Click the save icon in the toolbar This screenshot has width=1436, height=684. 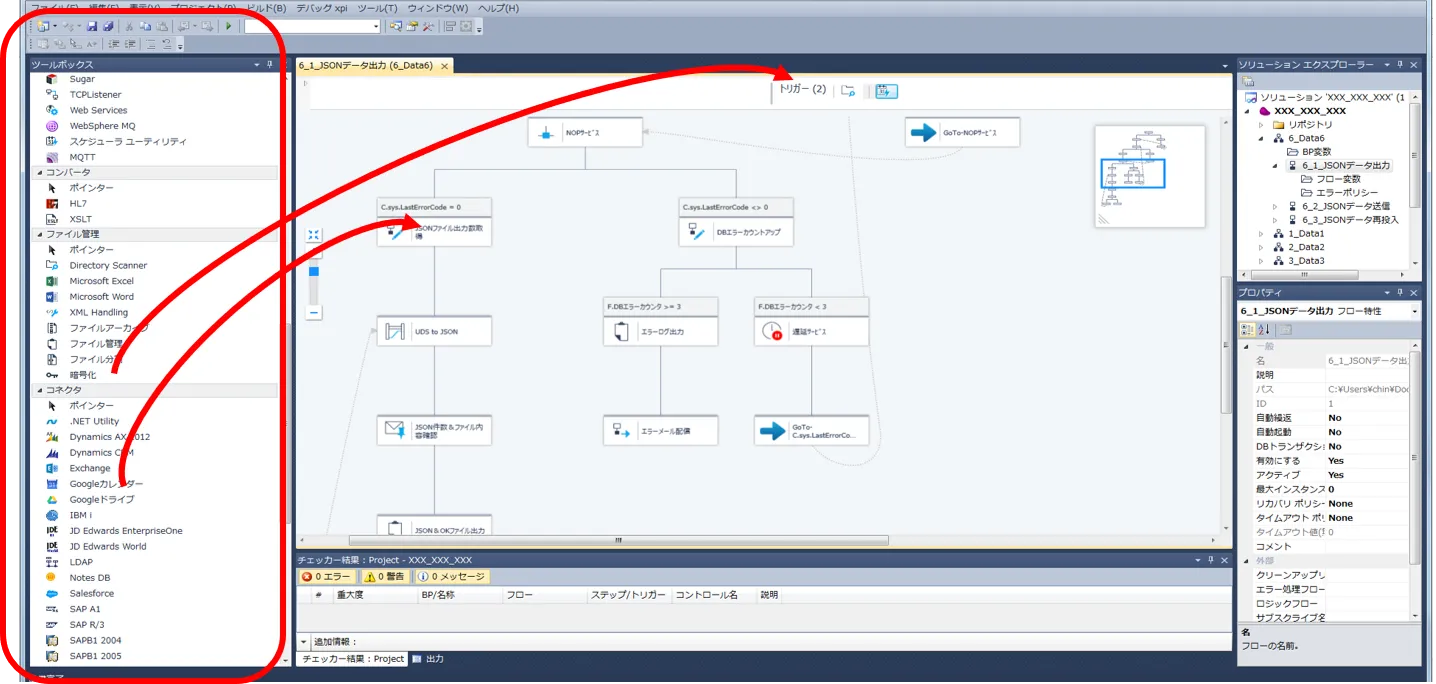click(x=92, y=26)
